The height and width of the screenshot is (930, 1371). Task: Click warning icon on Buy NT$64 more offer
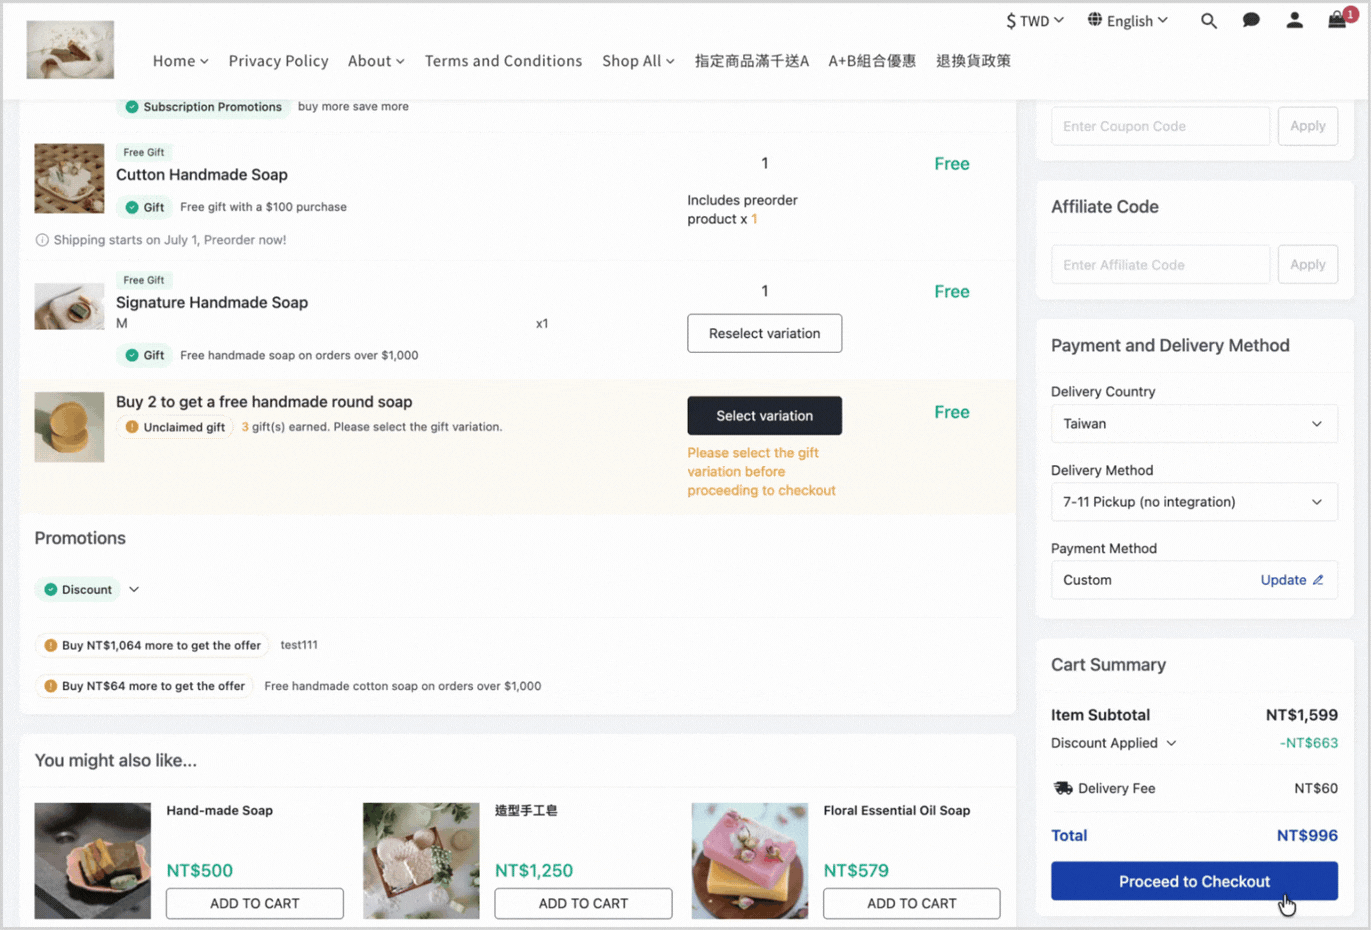[51, 686]
